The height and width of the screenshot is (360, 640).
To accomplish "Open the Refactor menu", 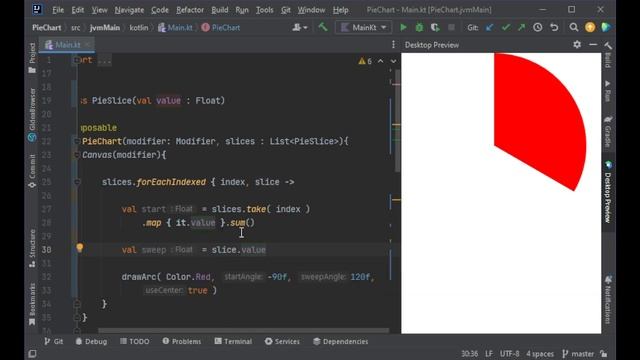I will [x=190, y=10].
